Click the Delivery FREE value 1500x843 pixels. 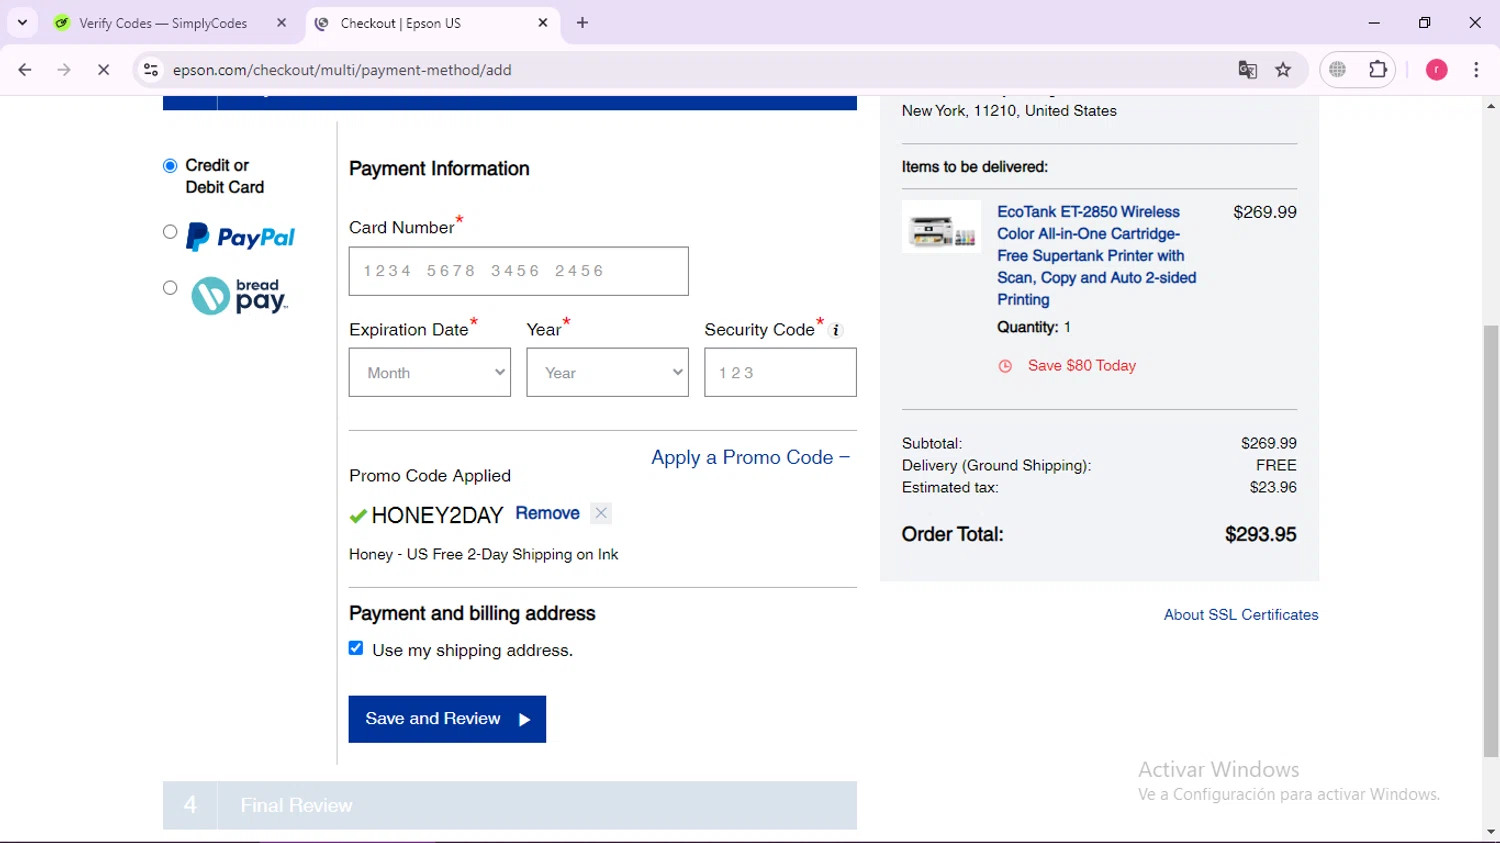click(x=1276, y=466)
